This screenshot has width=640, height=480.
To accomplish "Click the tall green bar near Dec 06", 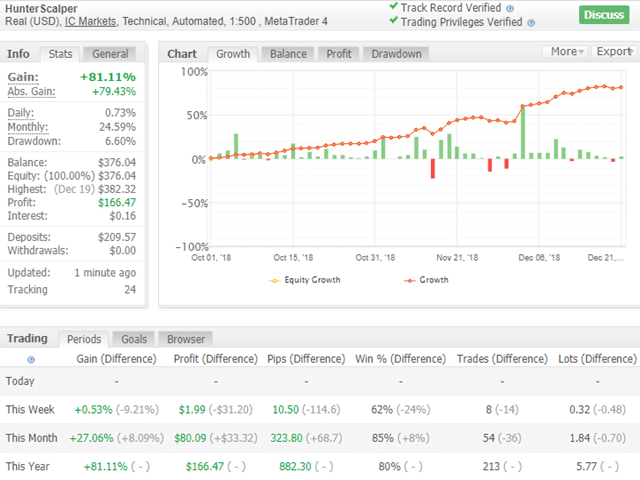I will (x=523, y=133).
